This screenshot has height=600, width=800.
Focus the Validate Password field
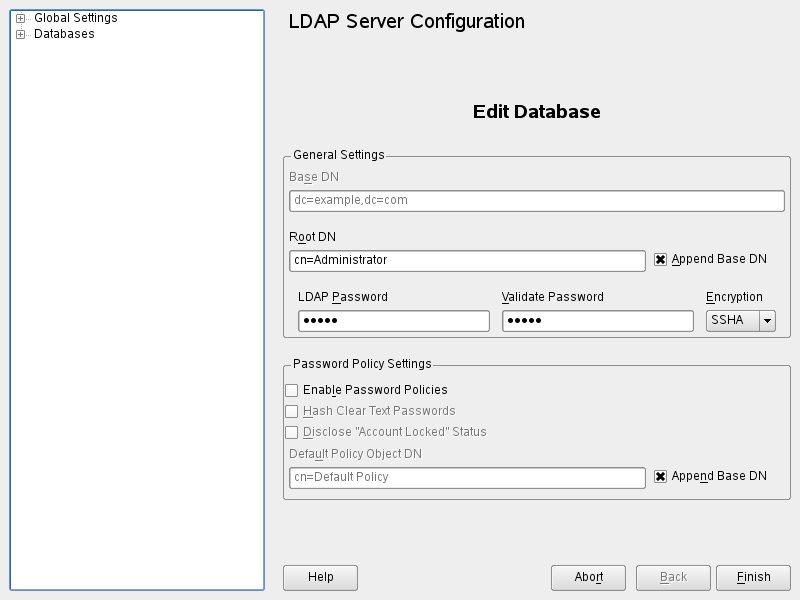point(597,321)
